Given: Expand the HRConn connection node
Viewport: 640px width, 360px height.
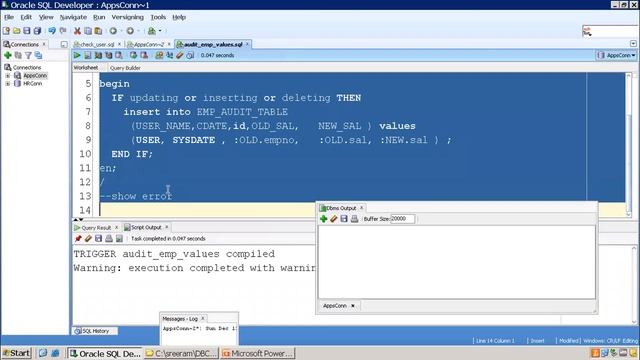Looking at the screenshot, I should click(x=7, y=84).
